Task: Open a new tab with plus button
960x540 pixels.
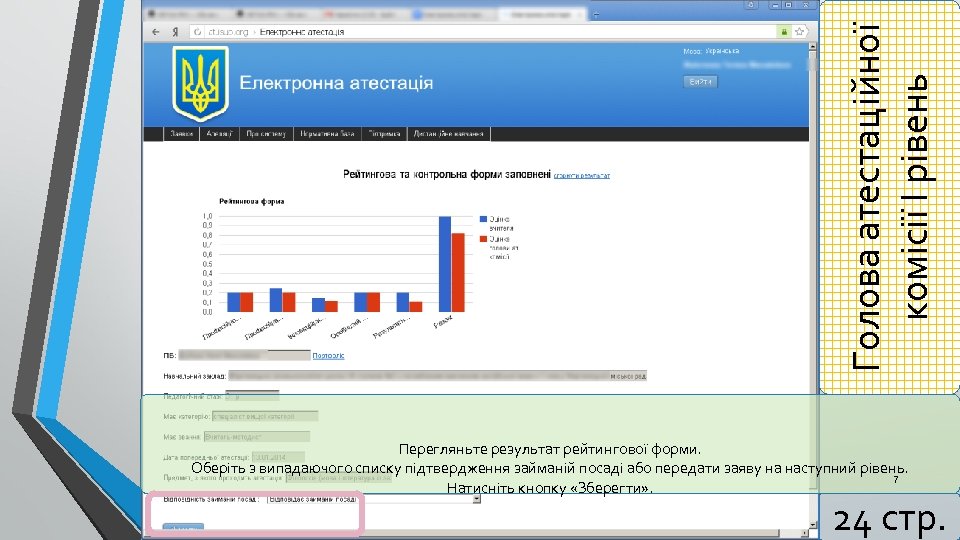Action: 596,14
